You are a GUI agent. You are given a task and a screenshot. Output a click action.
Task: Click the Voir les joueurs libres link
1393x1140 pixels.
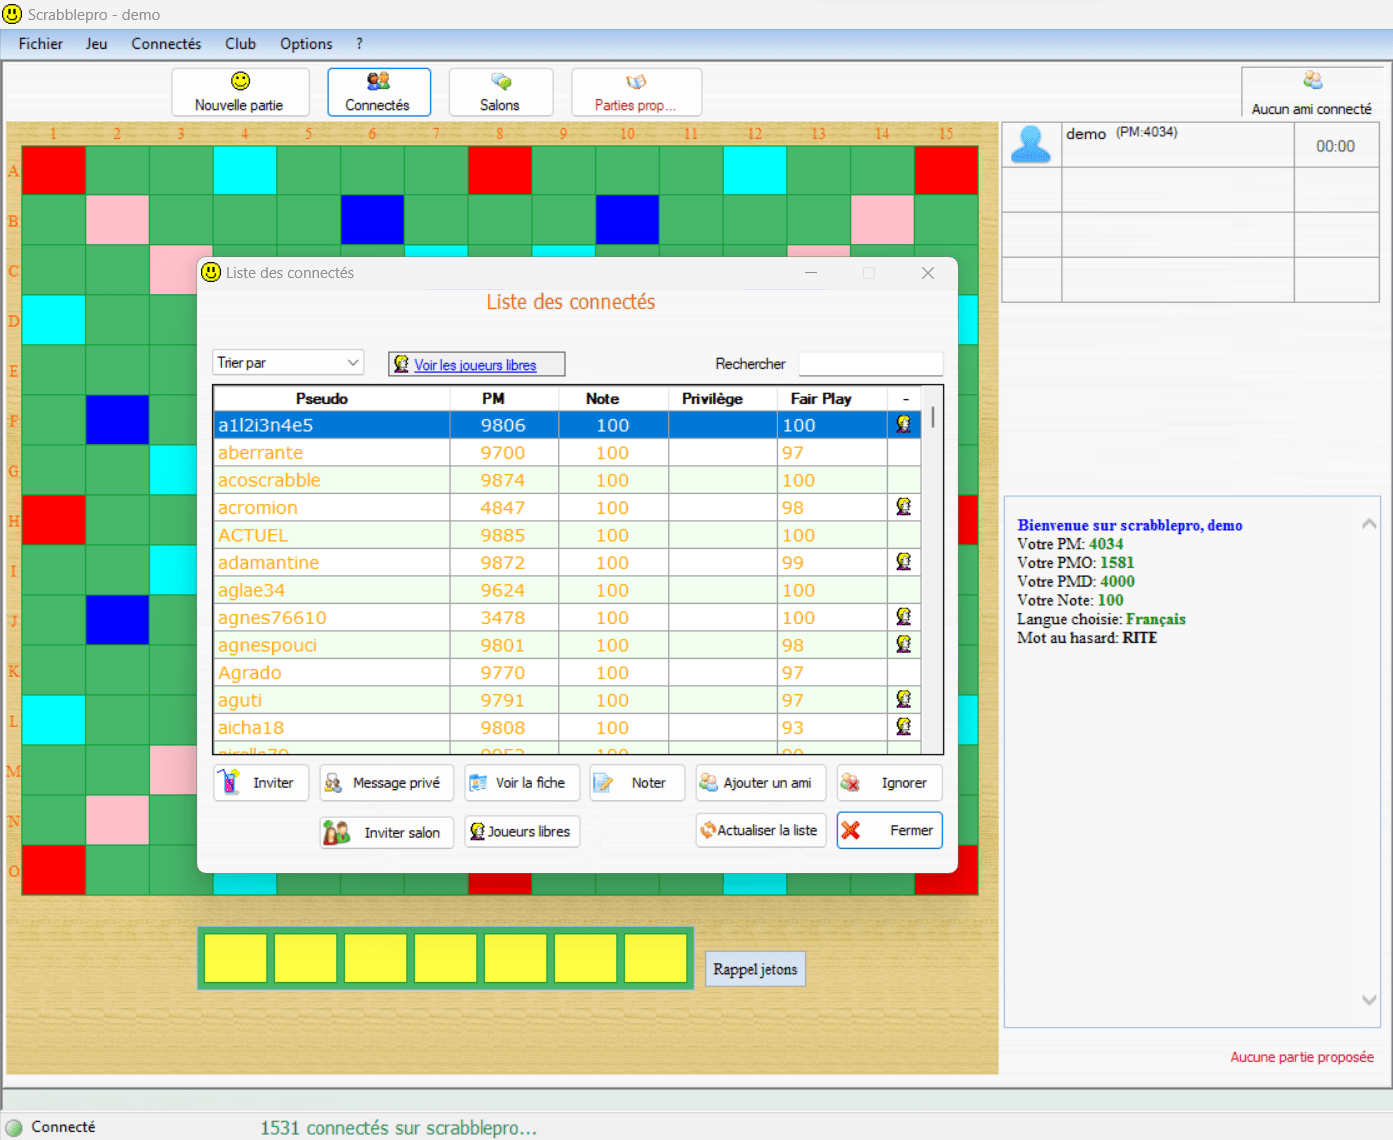(x=476, y=365)
